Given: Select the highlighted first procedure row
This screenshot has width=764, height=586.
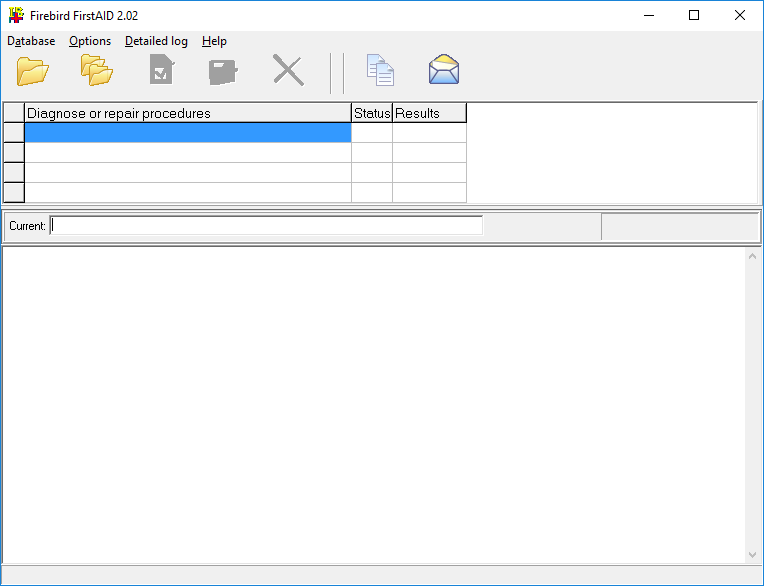Looking at the screenshot, I should click(x=187, y=133).
